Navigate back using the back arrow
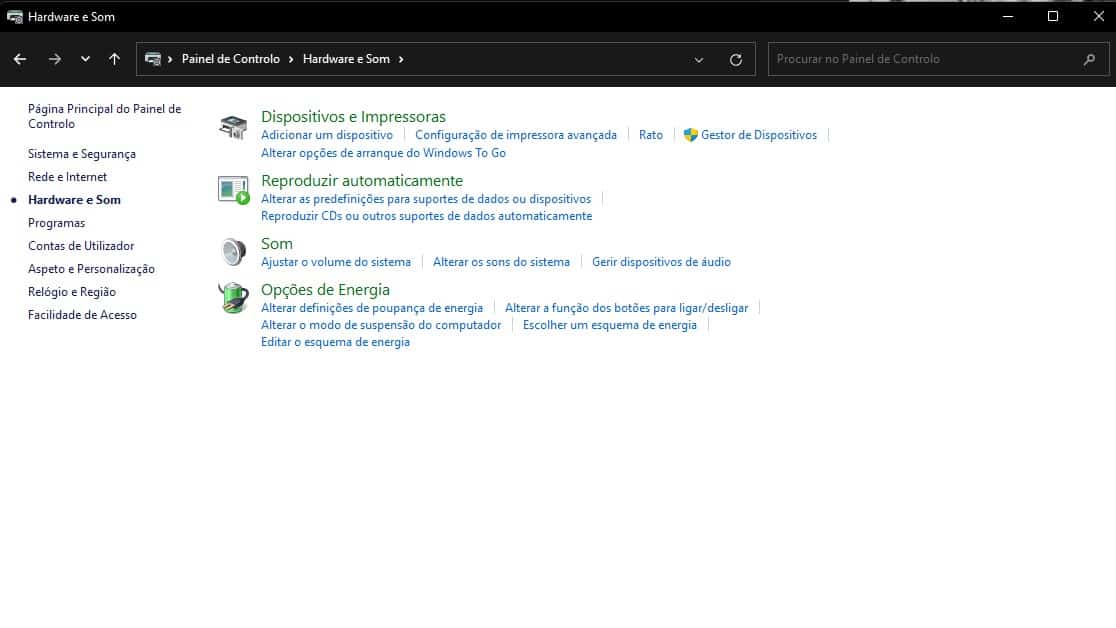The height and width of the screenshot is (628, 1116). tap(19, 58)
